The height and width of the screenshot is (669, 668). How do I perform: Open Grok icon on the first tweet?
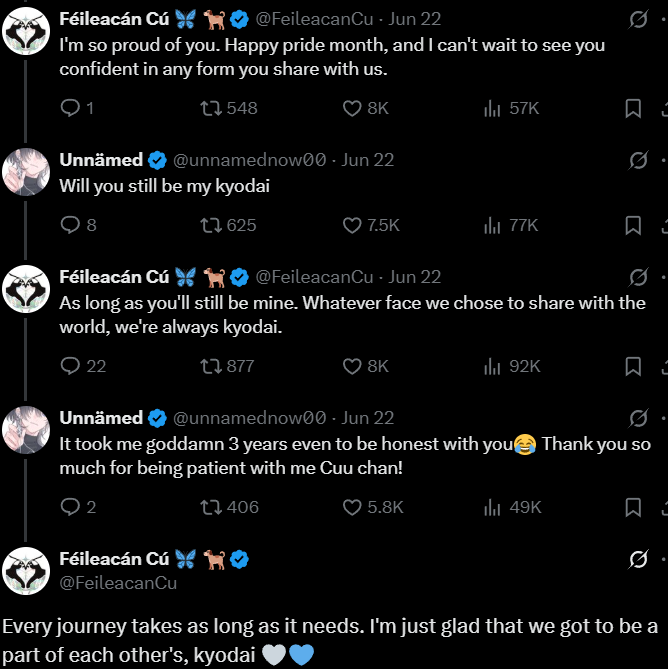[x=637, y=20]
